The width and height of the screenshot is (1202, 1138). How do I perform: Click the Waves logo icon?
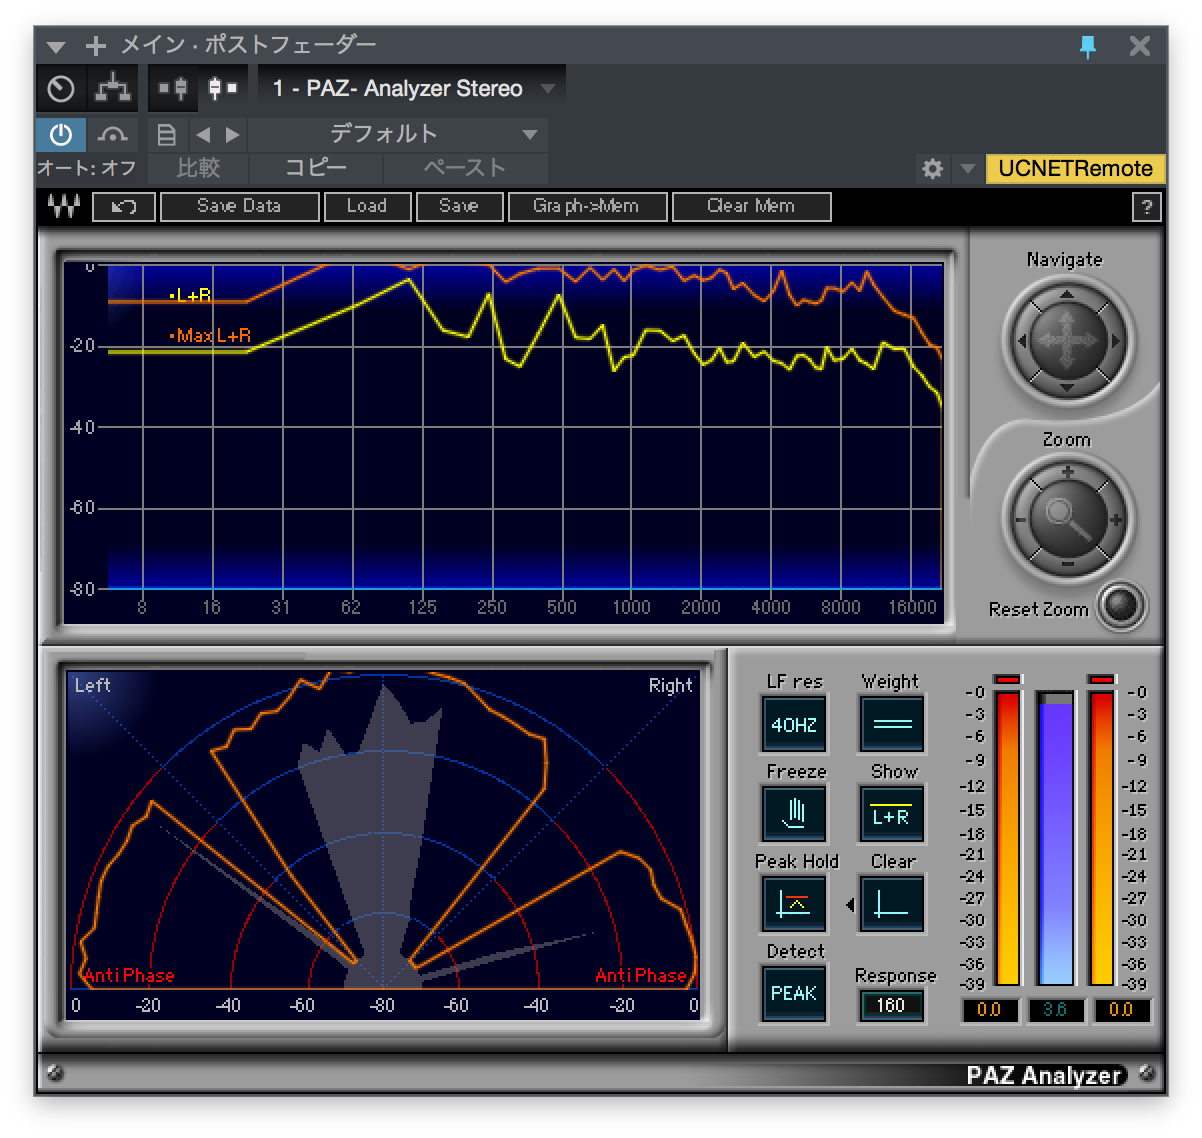point(64,206)
